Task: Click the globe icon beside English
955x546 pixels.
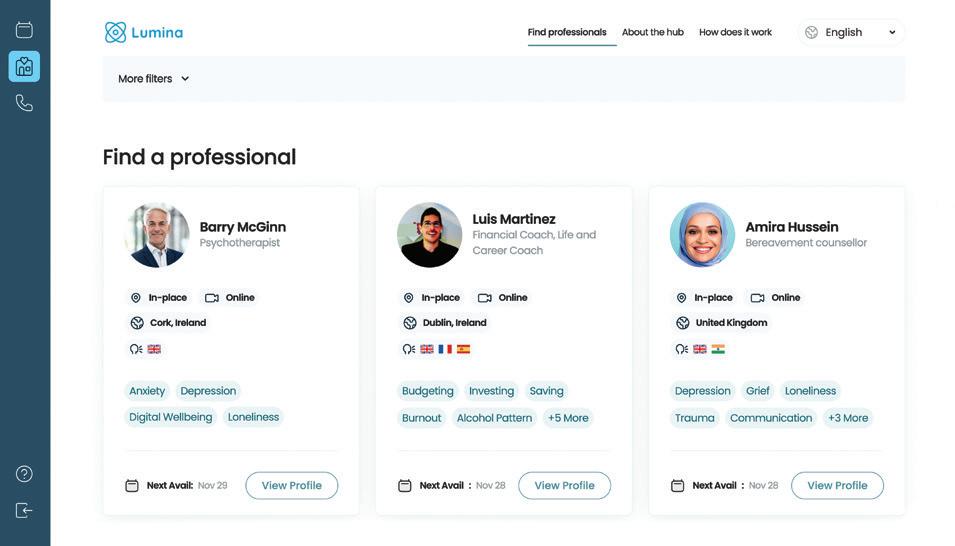Action: [811, 32]
